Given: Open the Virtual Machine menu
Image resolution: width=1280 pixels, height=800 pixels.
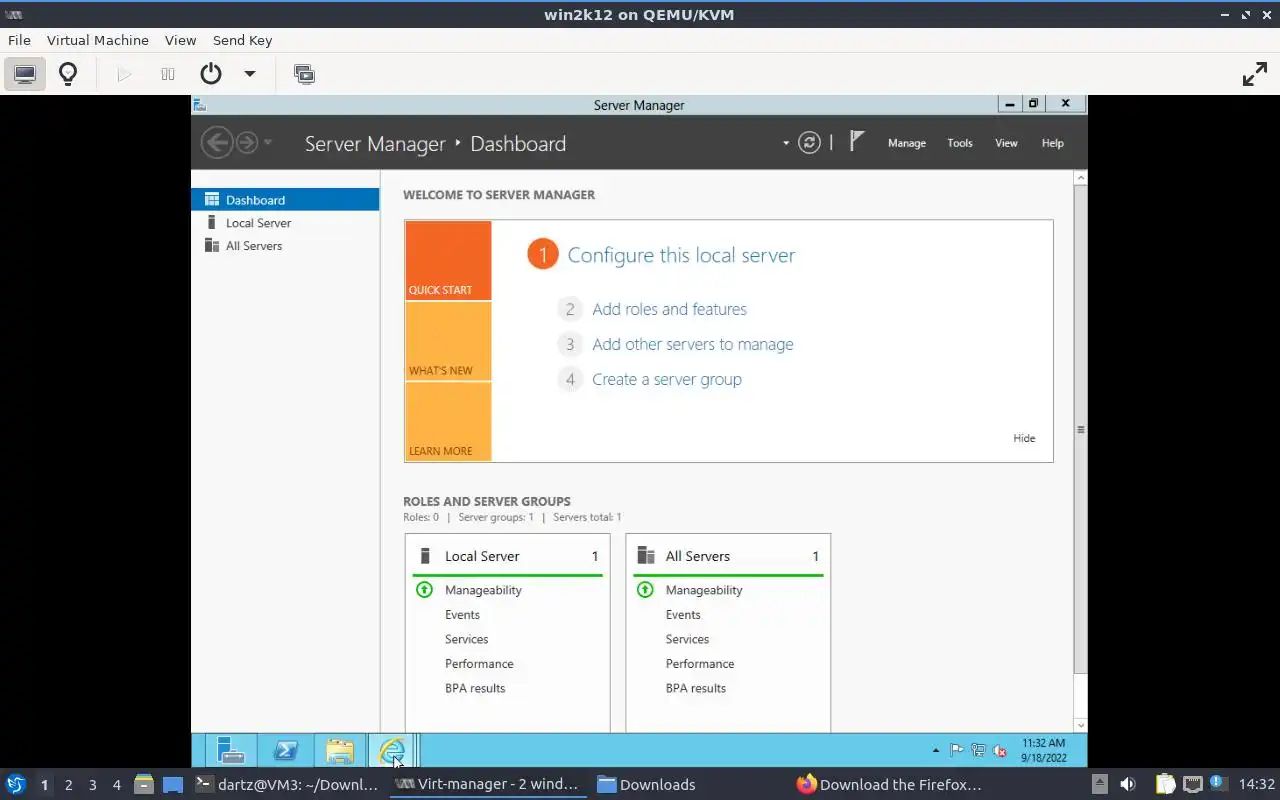Looking at the screenshot, I should [x=97, y=40].
